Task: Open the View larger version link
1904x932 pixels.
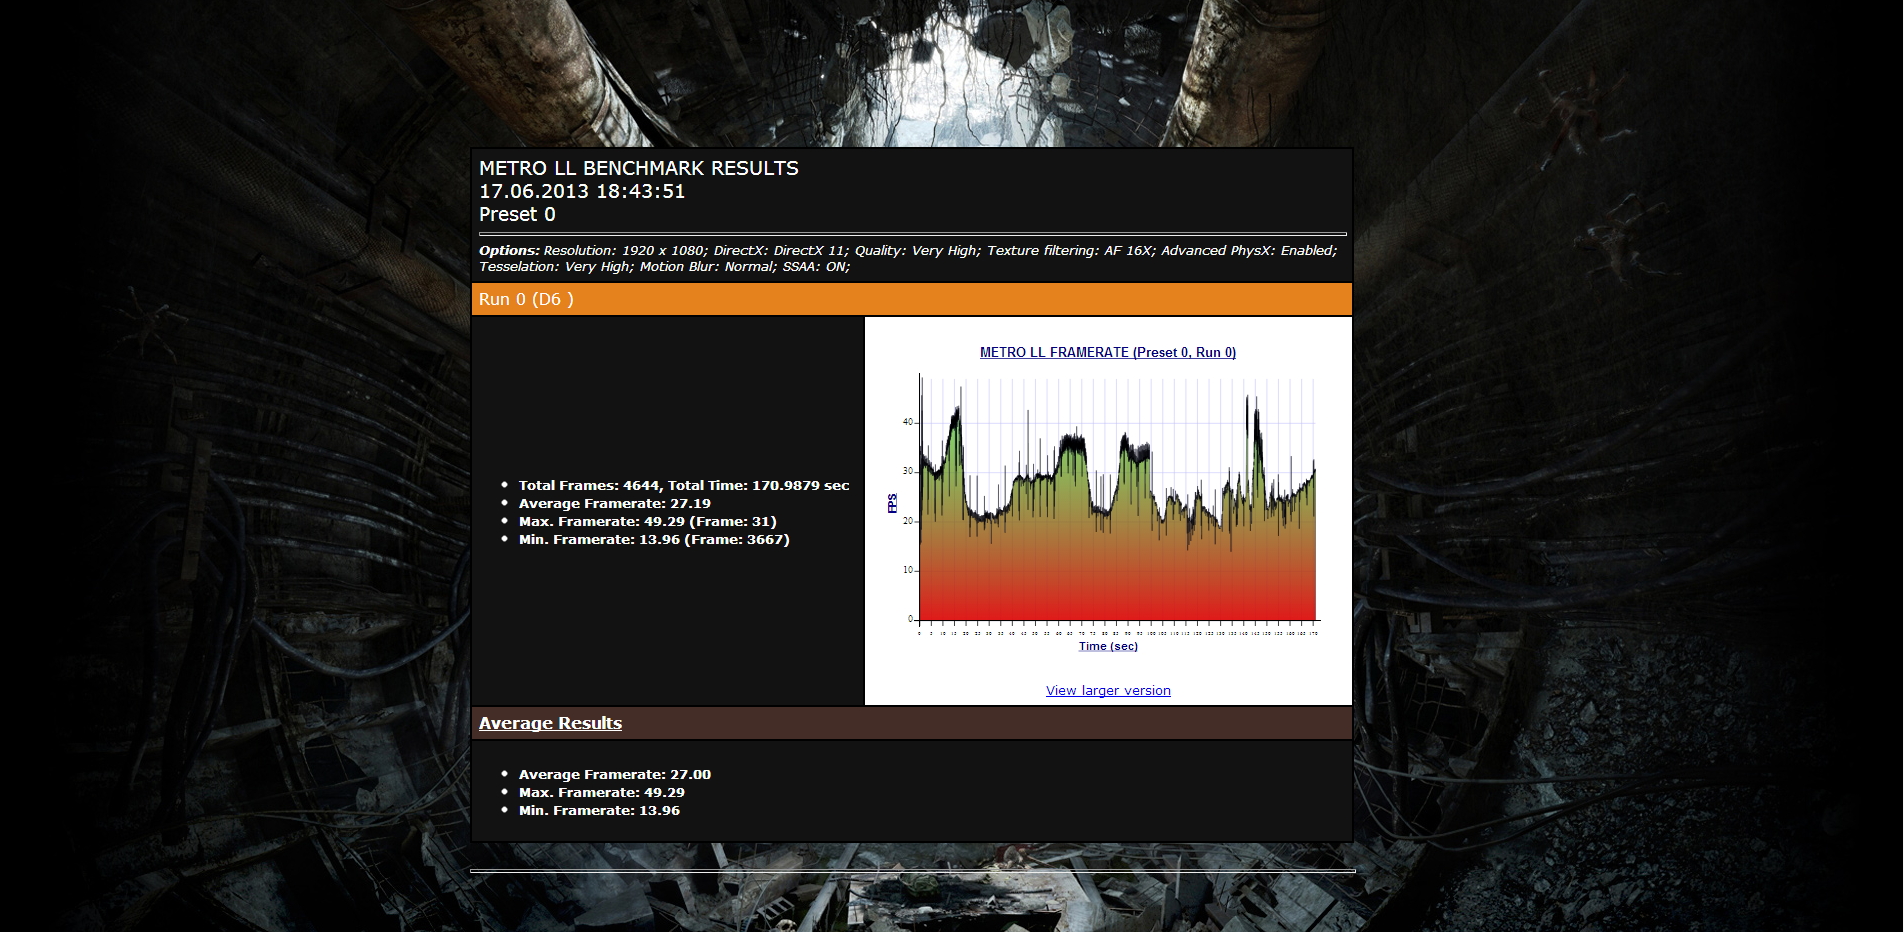Action: point(1108,691)
